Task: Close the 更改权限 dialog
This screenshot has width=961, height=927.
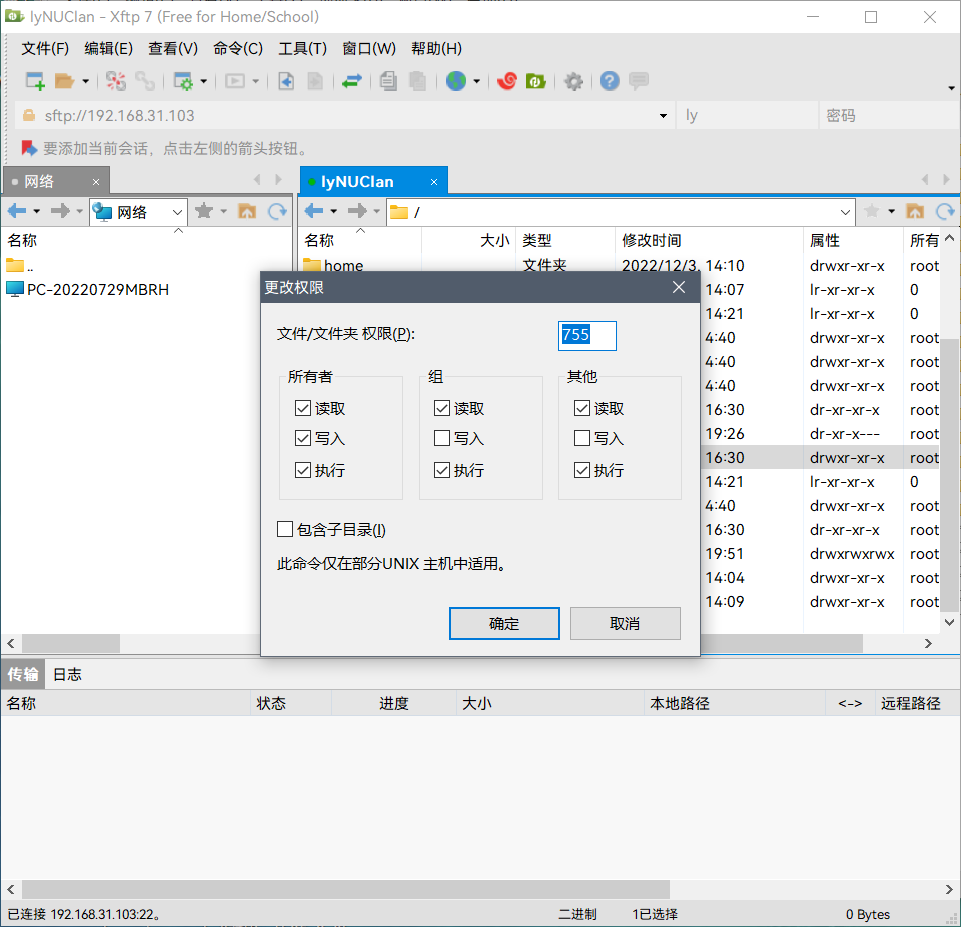Action: [x=679, y=287]
